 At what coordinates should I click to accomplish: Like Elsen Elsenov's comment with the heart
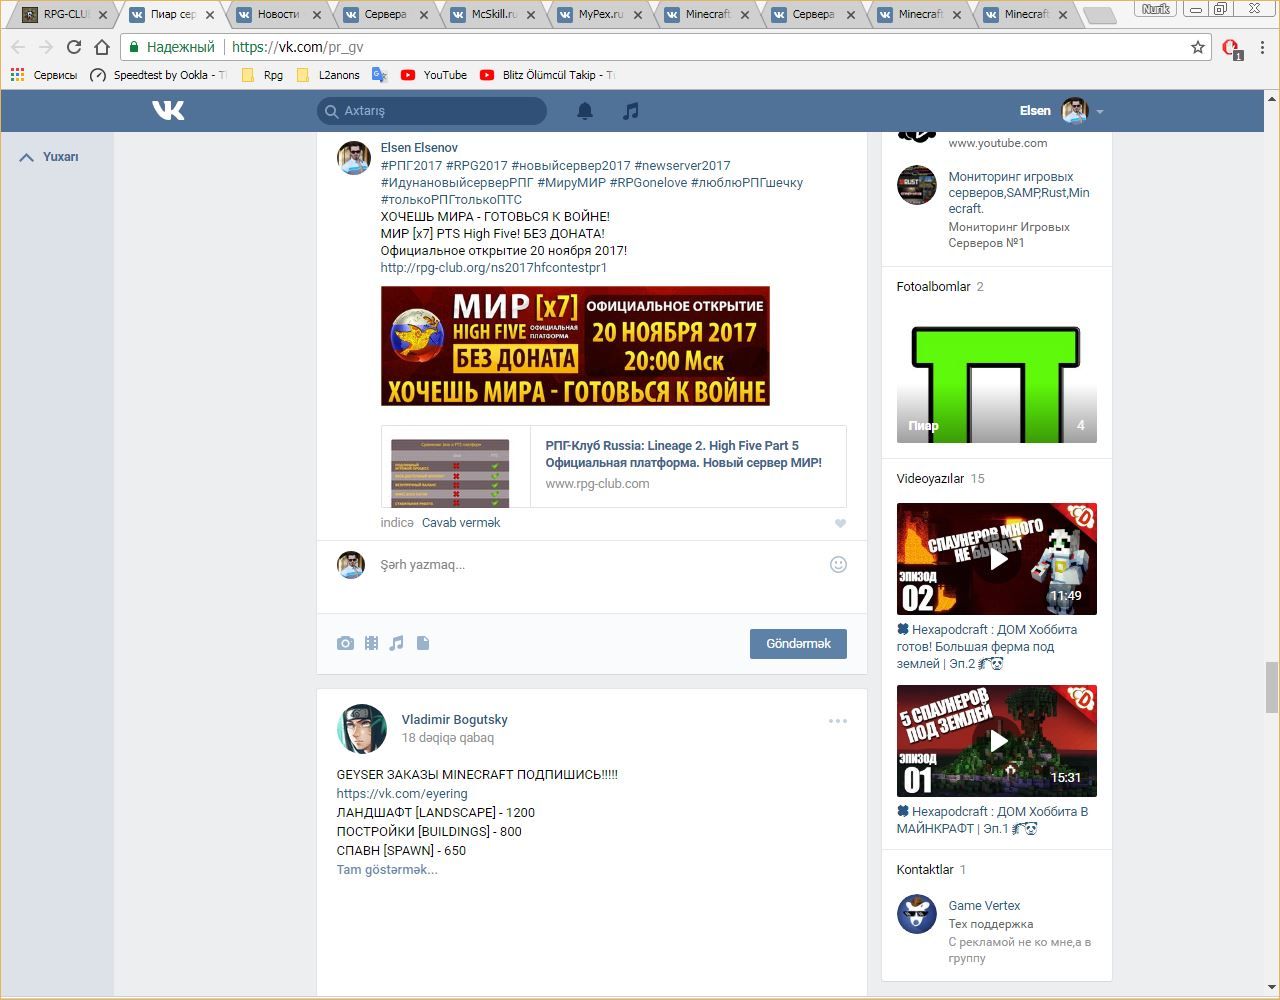[840, 523]
